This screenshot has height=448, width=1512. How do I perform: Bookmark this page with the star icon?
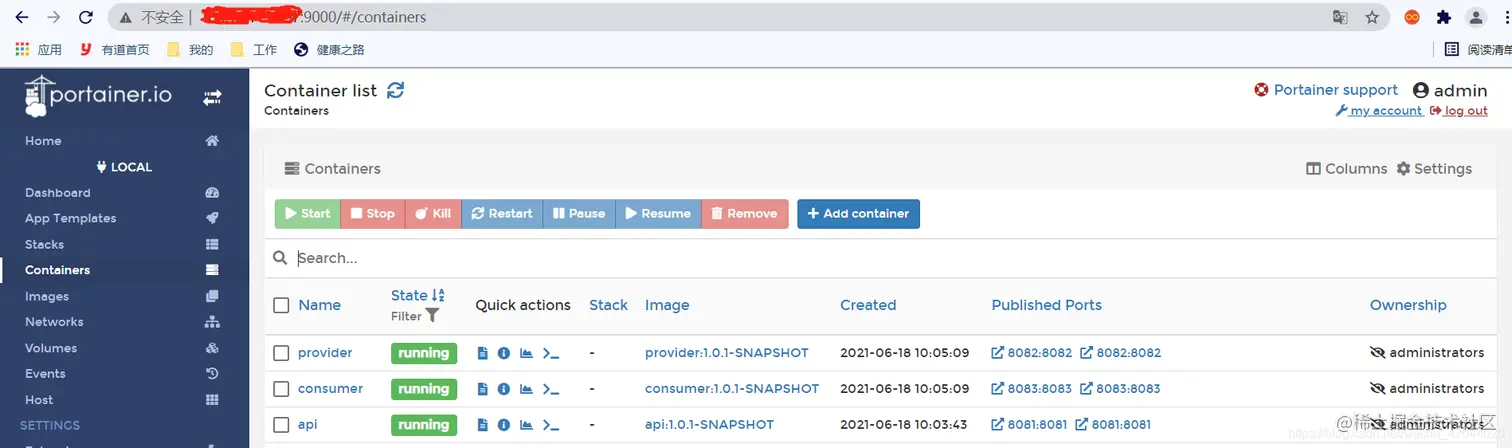pyautogui.click(x=1372, y=17)
